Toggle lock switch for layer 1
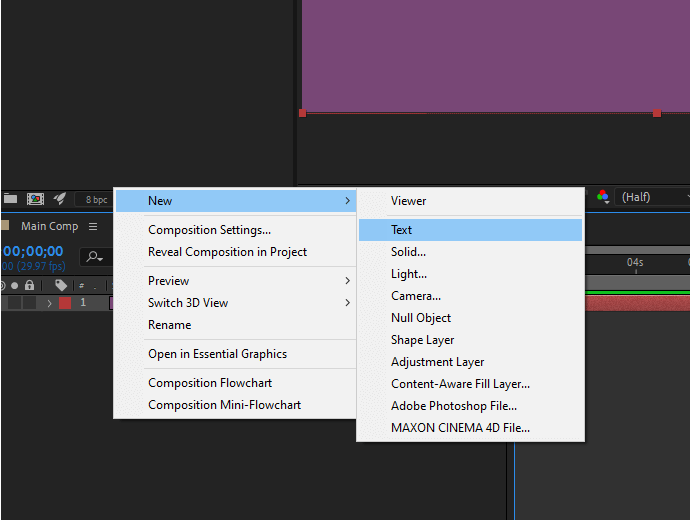 29,303
